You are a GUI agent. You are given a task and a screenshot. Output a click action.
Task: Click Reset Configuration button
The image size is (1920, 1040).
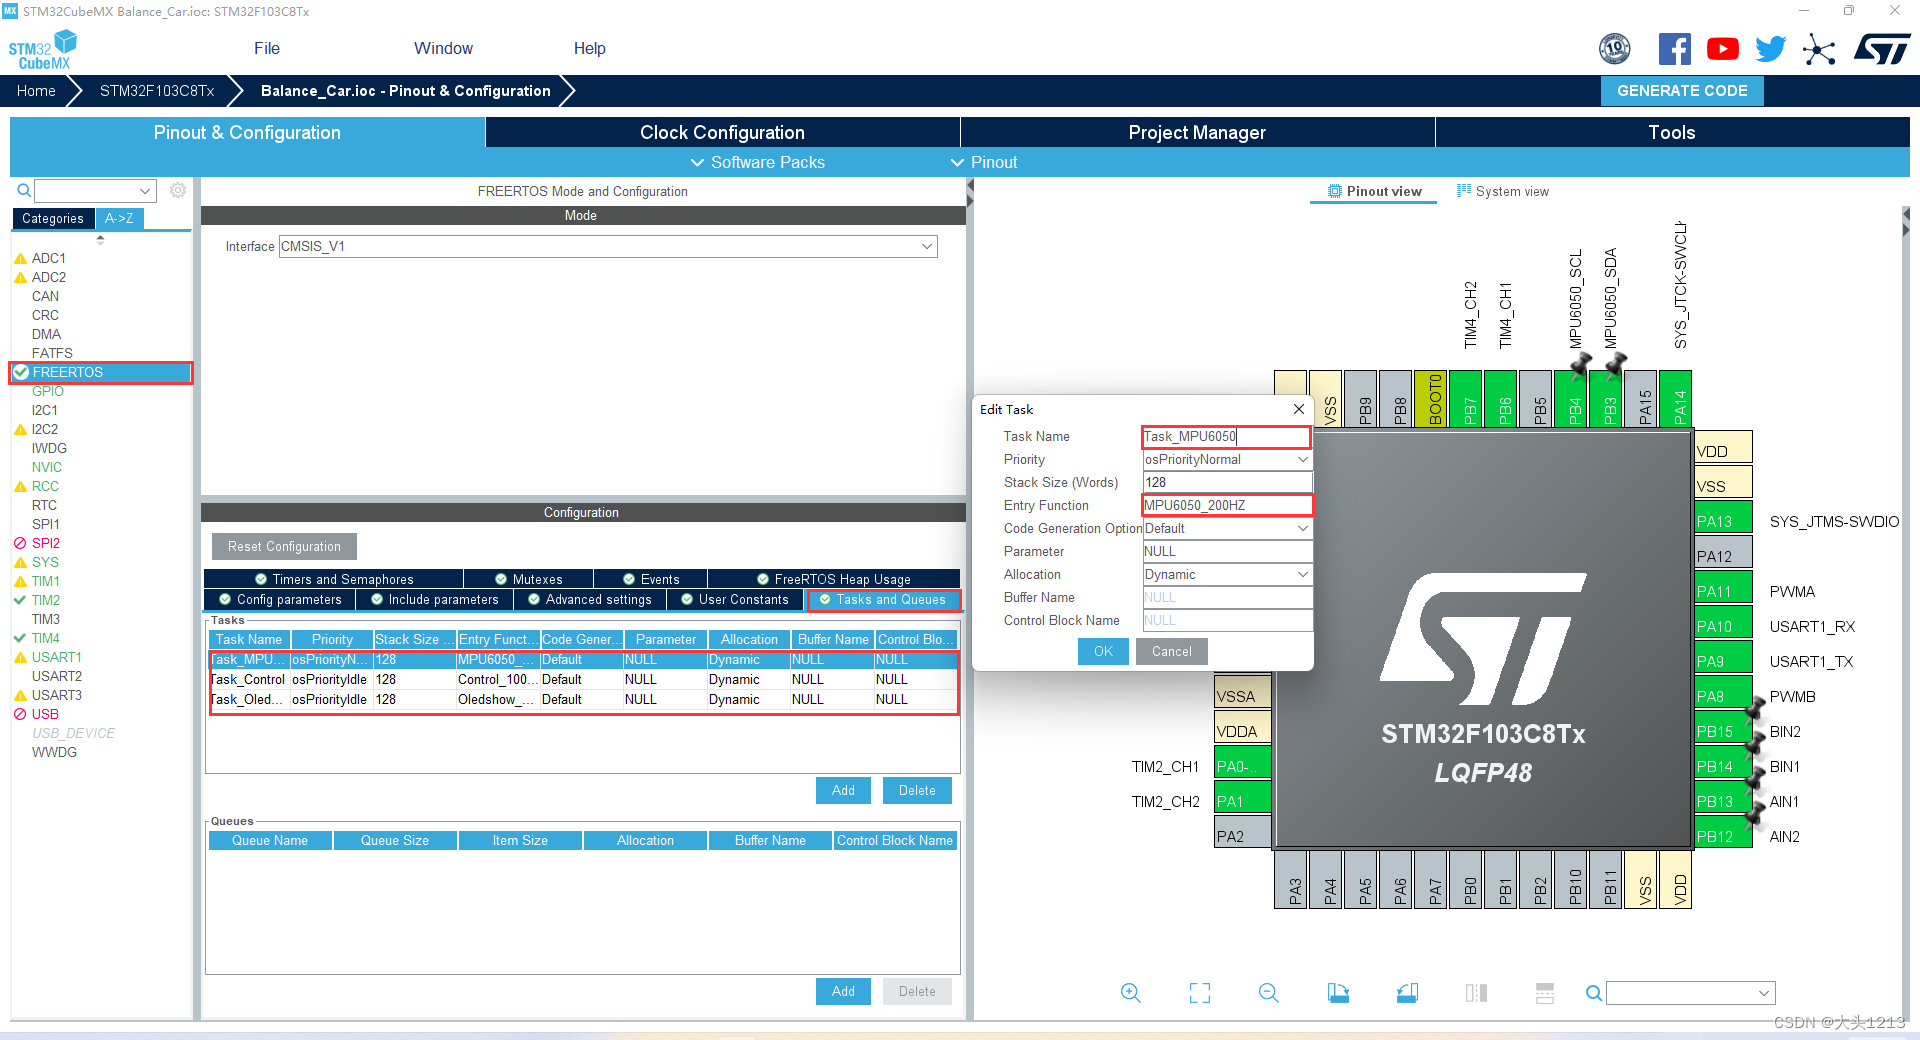[x=284, y=546]
